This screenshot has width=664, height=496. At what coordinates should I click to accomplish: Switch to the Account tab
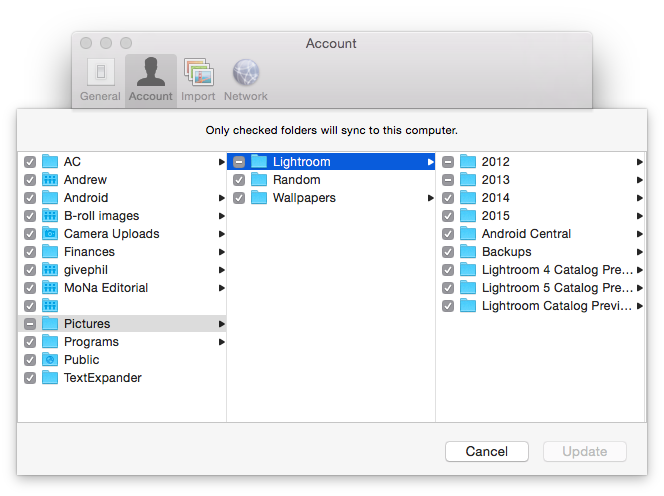click(151, 80)
